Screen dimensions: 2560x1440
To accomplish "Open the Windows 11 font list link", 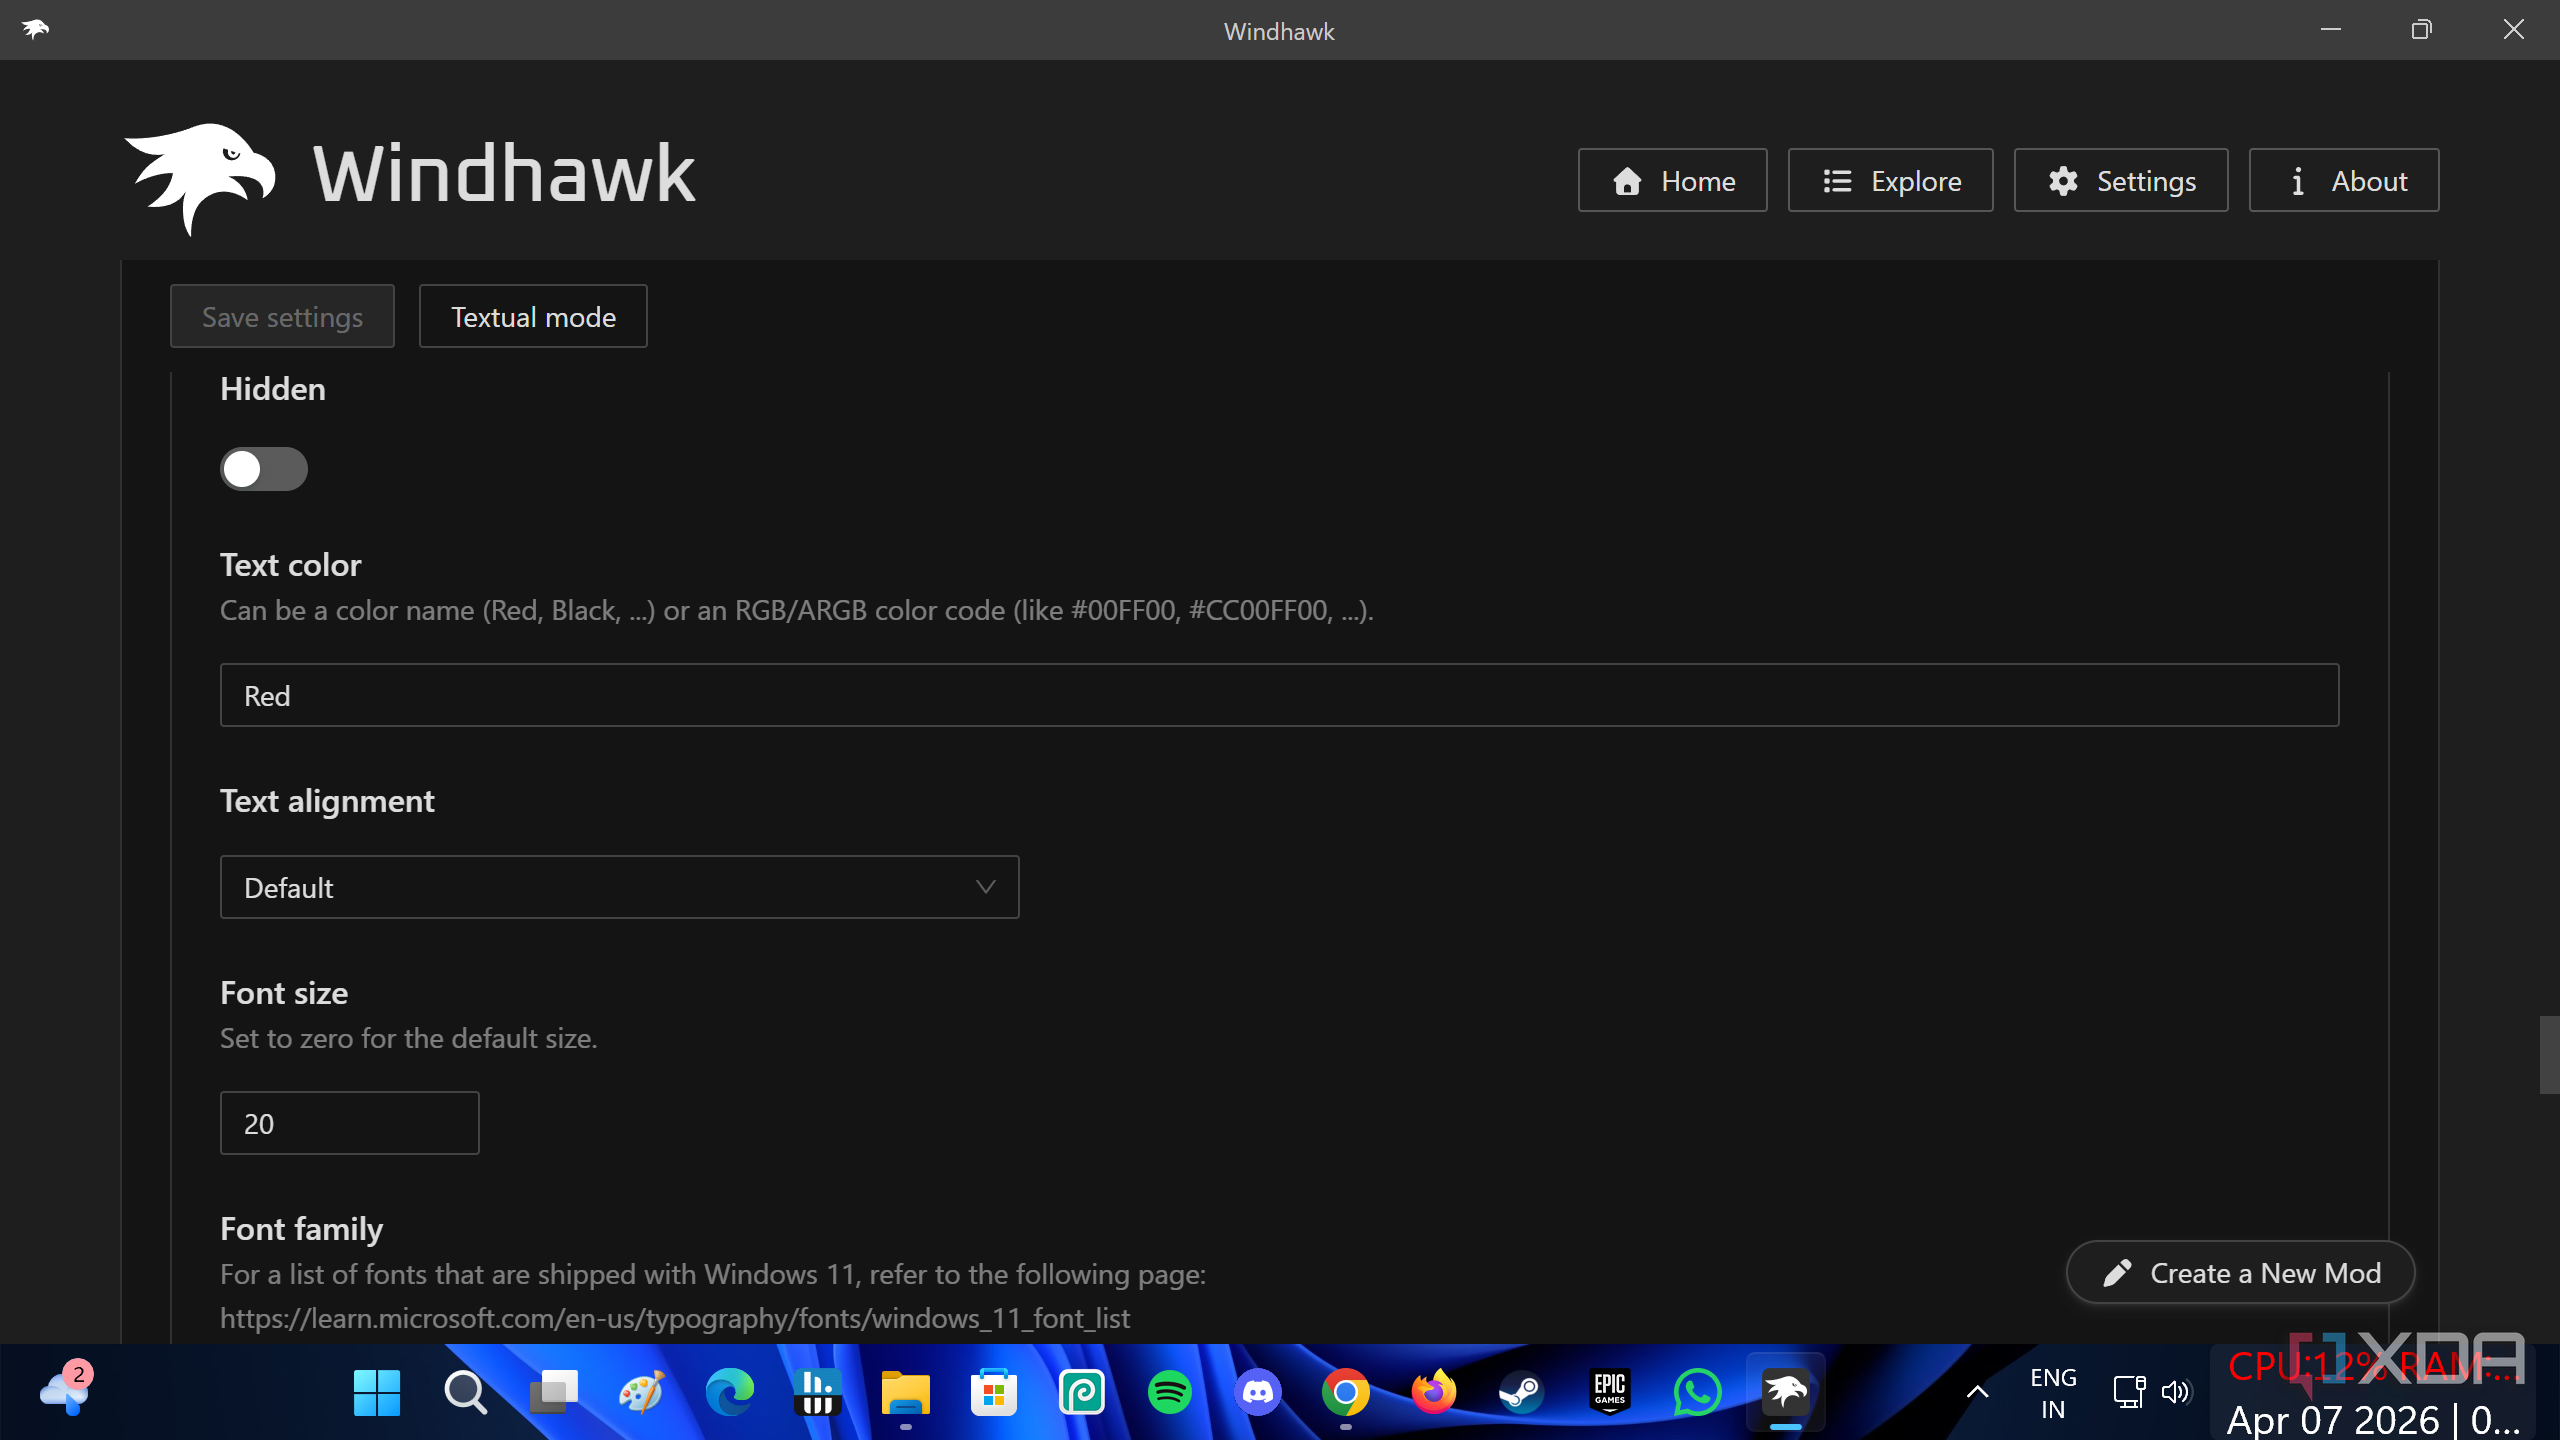I will [675, 1319].
